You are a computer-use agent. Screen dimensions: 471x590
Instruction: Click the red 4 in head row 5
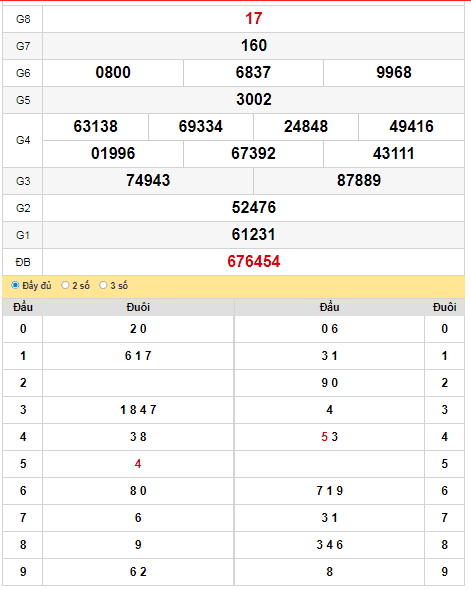[138, 464]
